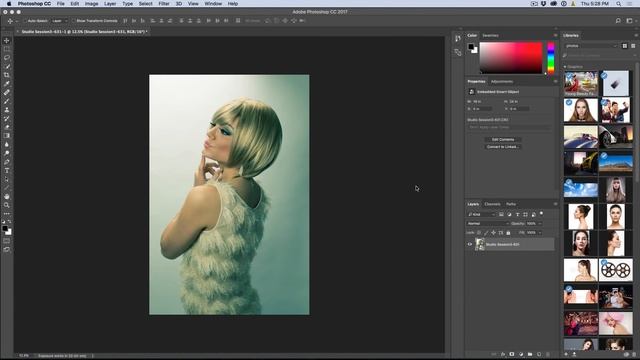Select the Crop tool

tap(7, 75)
